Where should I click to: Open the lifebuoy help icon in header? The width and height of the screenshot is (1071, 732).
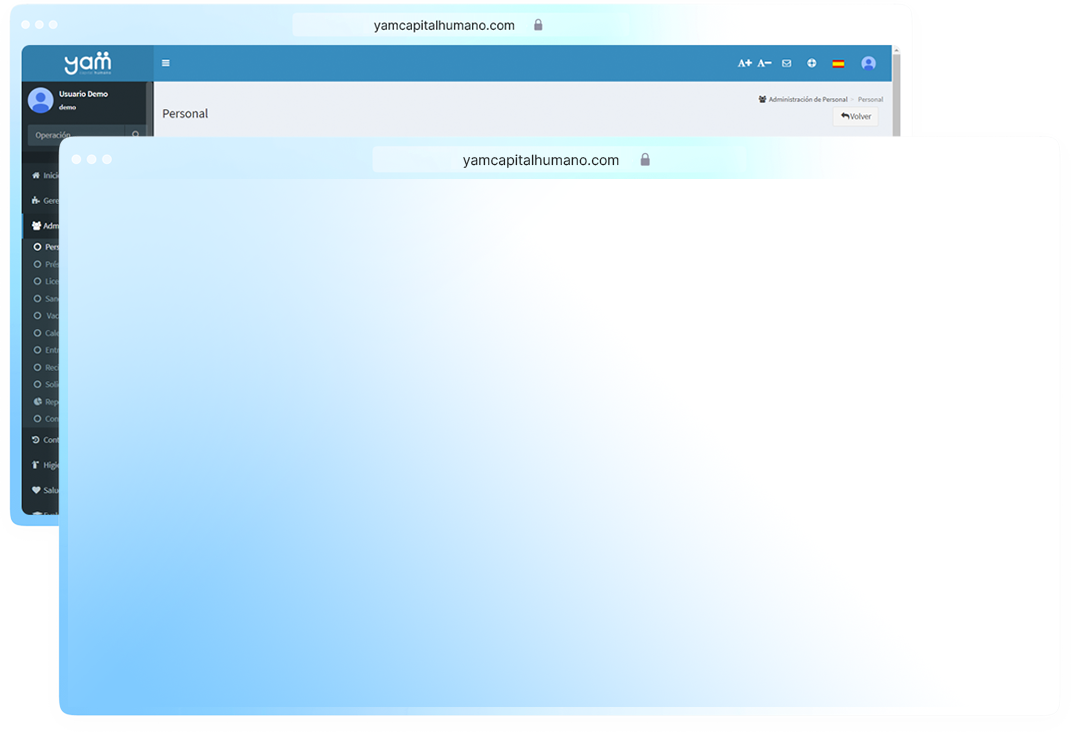coord(811,63)
